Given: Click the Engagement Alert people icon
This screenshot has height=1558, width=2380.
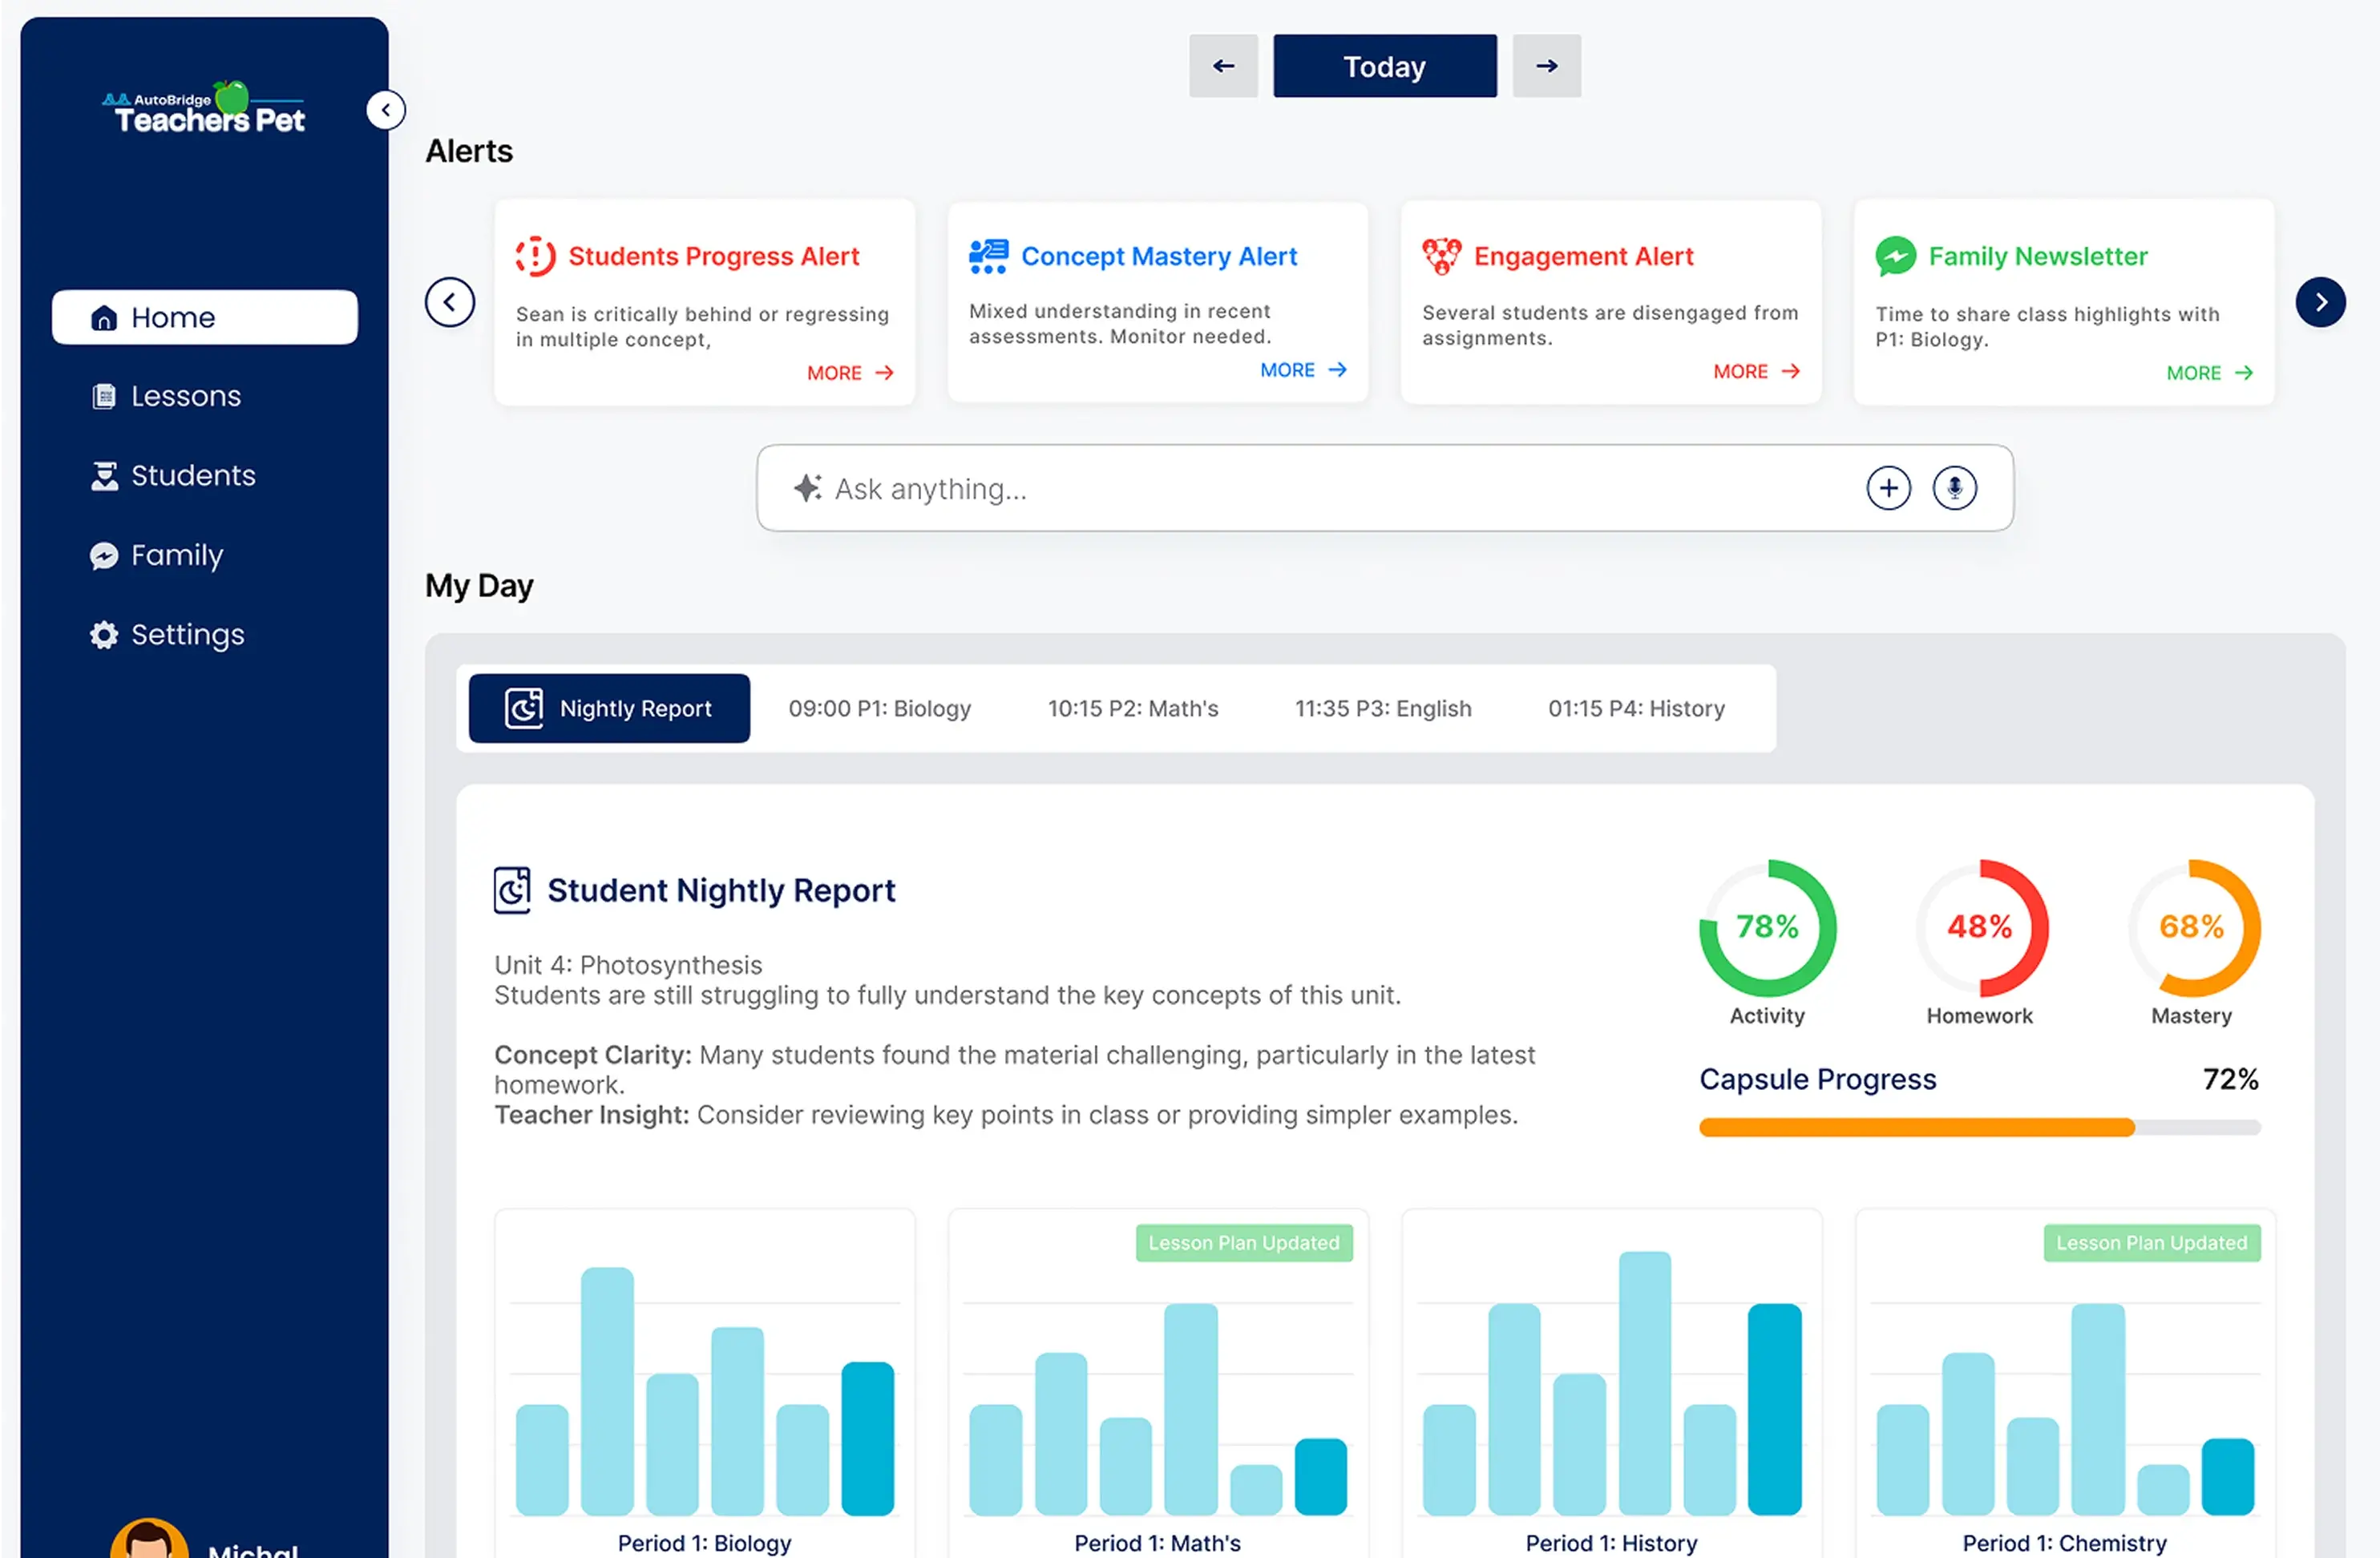Looking at the screenshot, I should coord(1441,256).
